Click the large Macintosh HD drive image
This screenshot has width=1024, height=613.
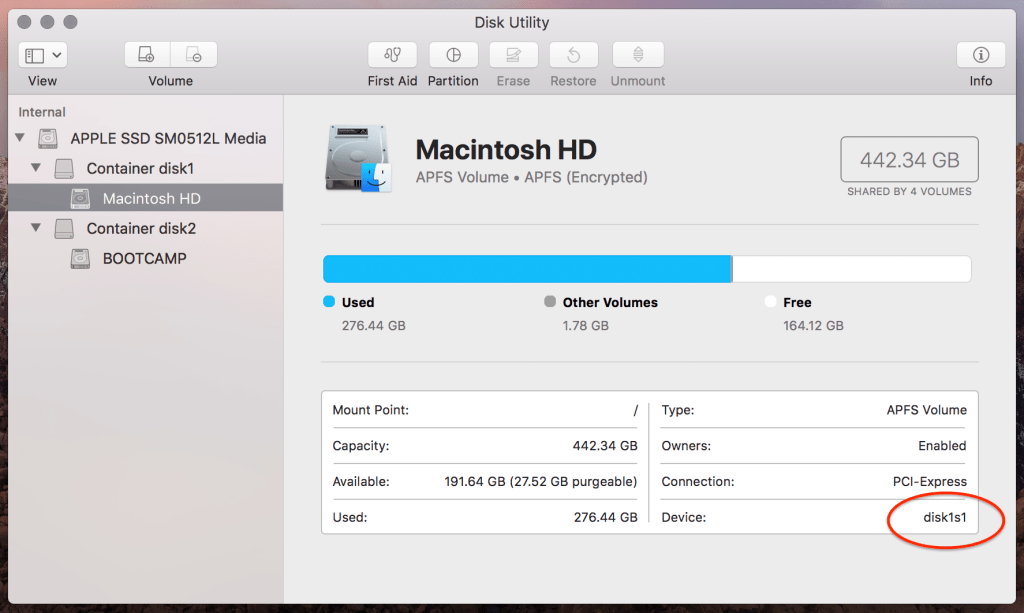pyautogui.click(x=358, y=159)
